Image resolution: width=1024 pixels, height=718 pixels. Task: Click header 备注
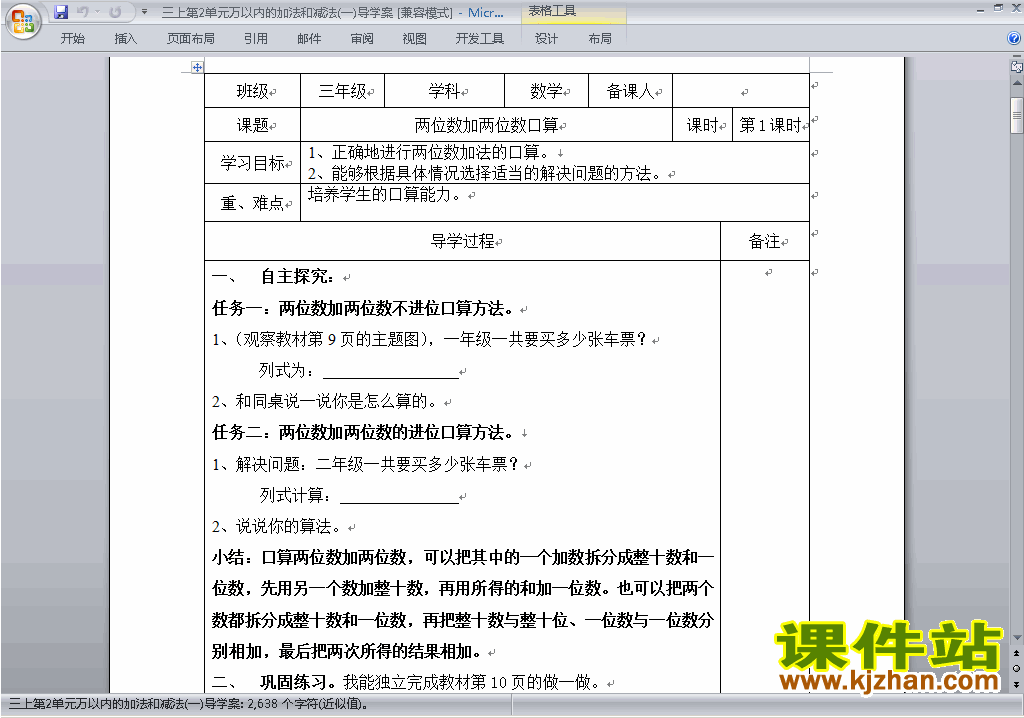tap(765, 241)
